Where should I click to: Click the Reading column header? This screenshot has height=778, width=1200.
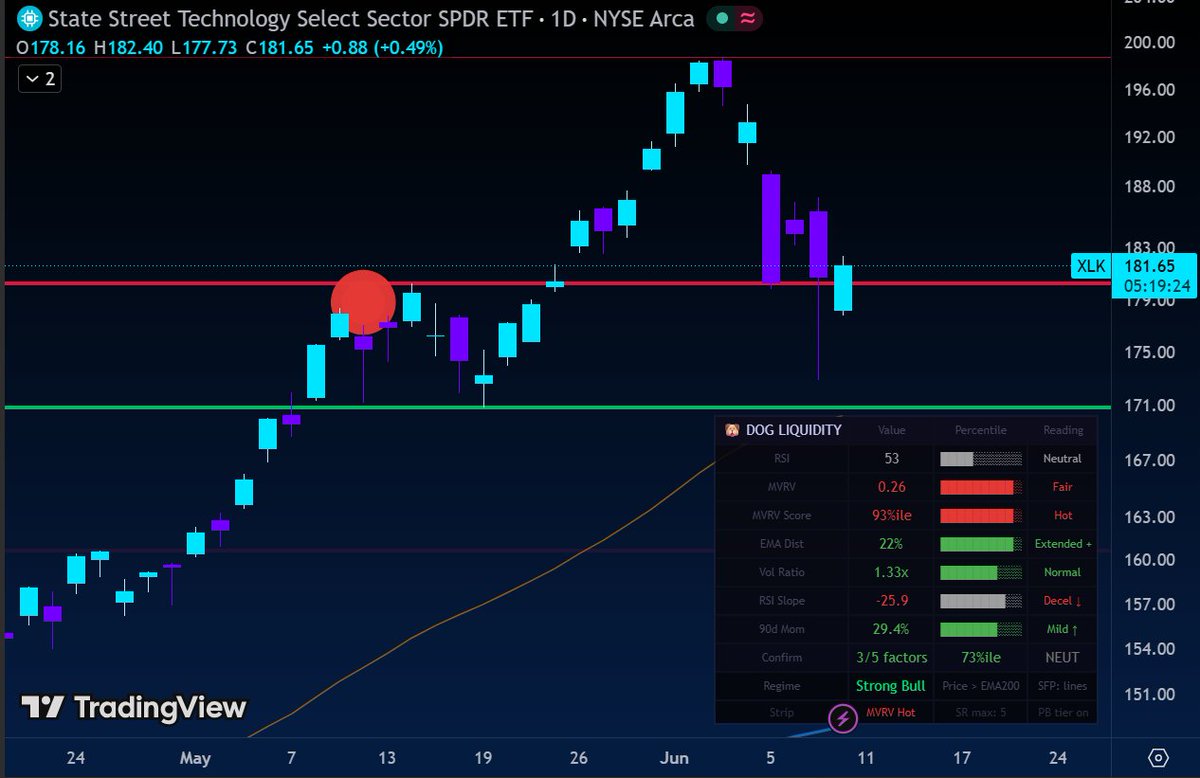coord(1063,430)
